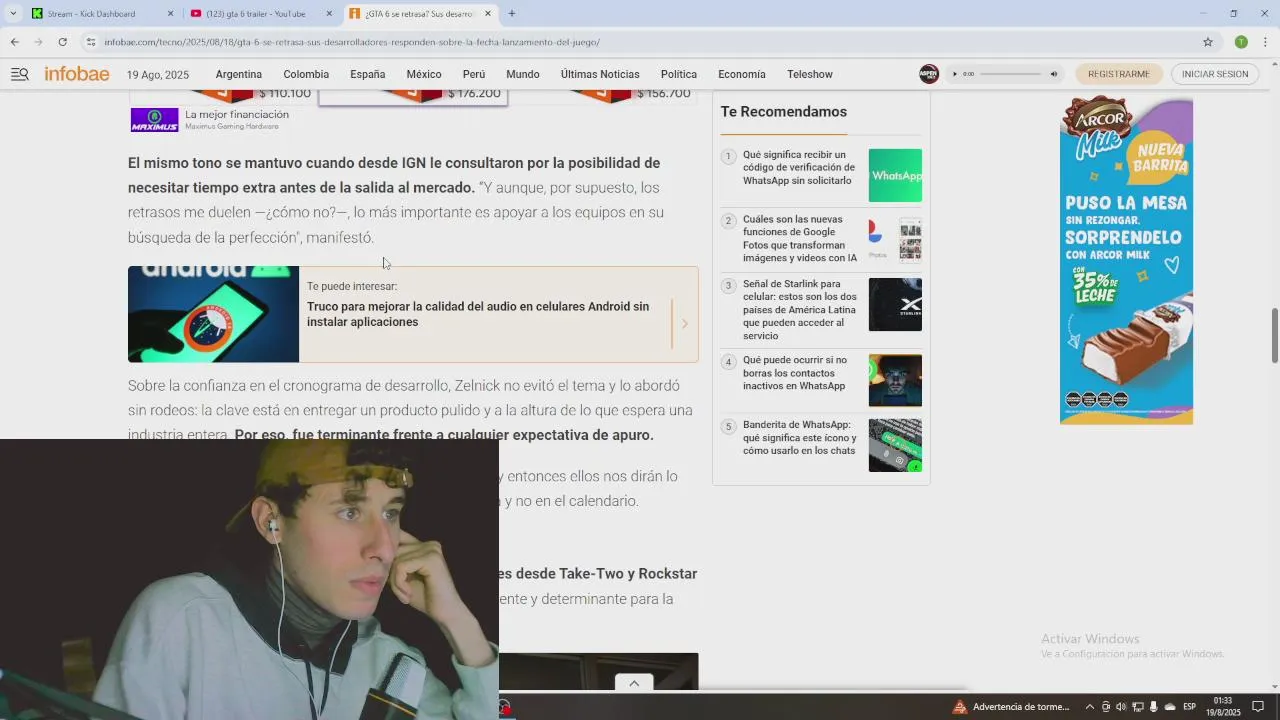Open the Economía section
This screenshot has height=720, width=1280.
click(x=742, y=74)
